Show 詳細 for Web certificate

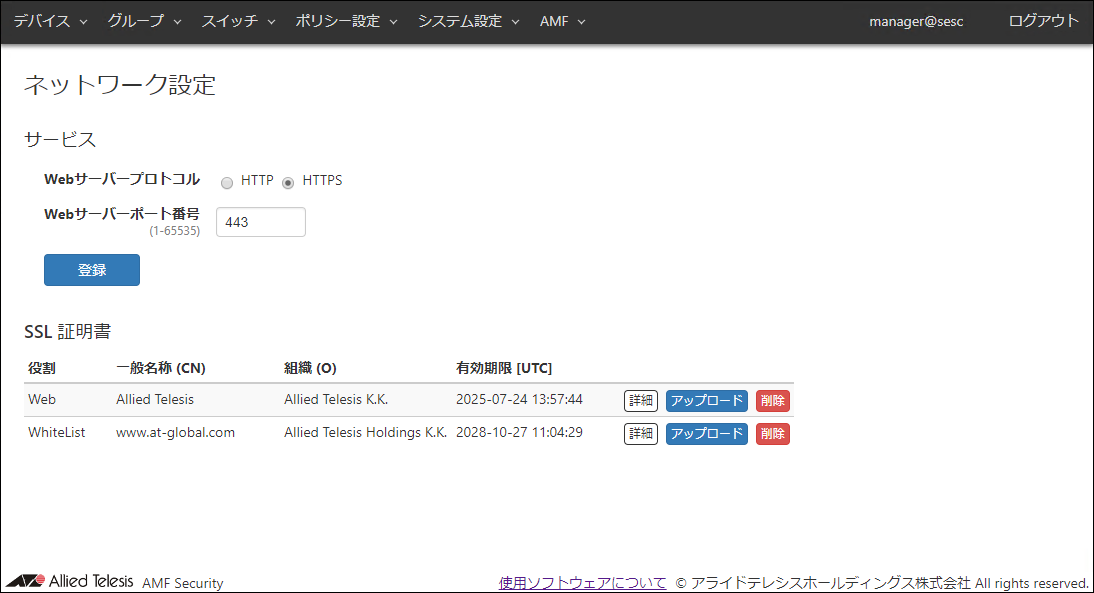point(640,400)
